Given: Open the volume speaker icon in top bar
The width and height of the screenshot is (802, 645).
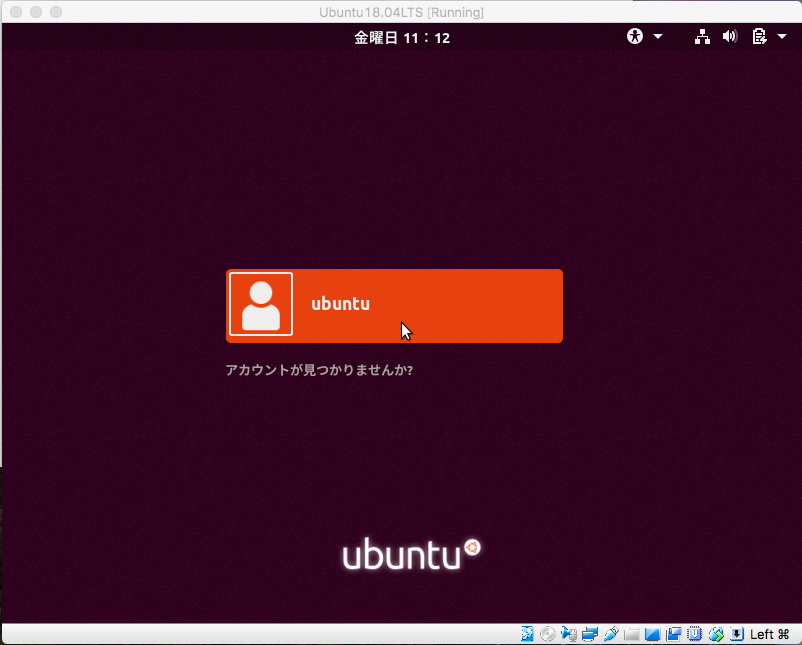Looking at the screenshot, I should (730, 36).
